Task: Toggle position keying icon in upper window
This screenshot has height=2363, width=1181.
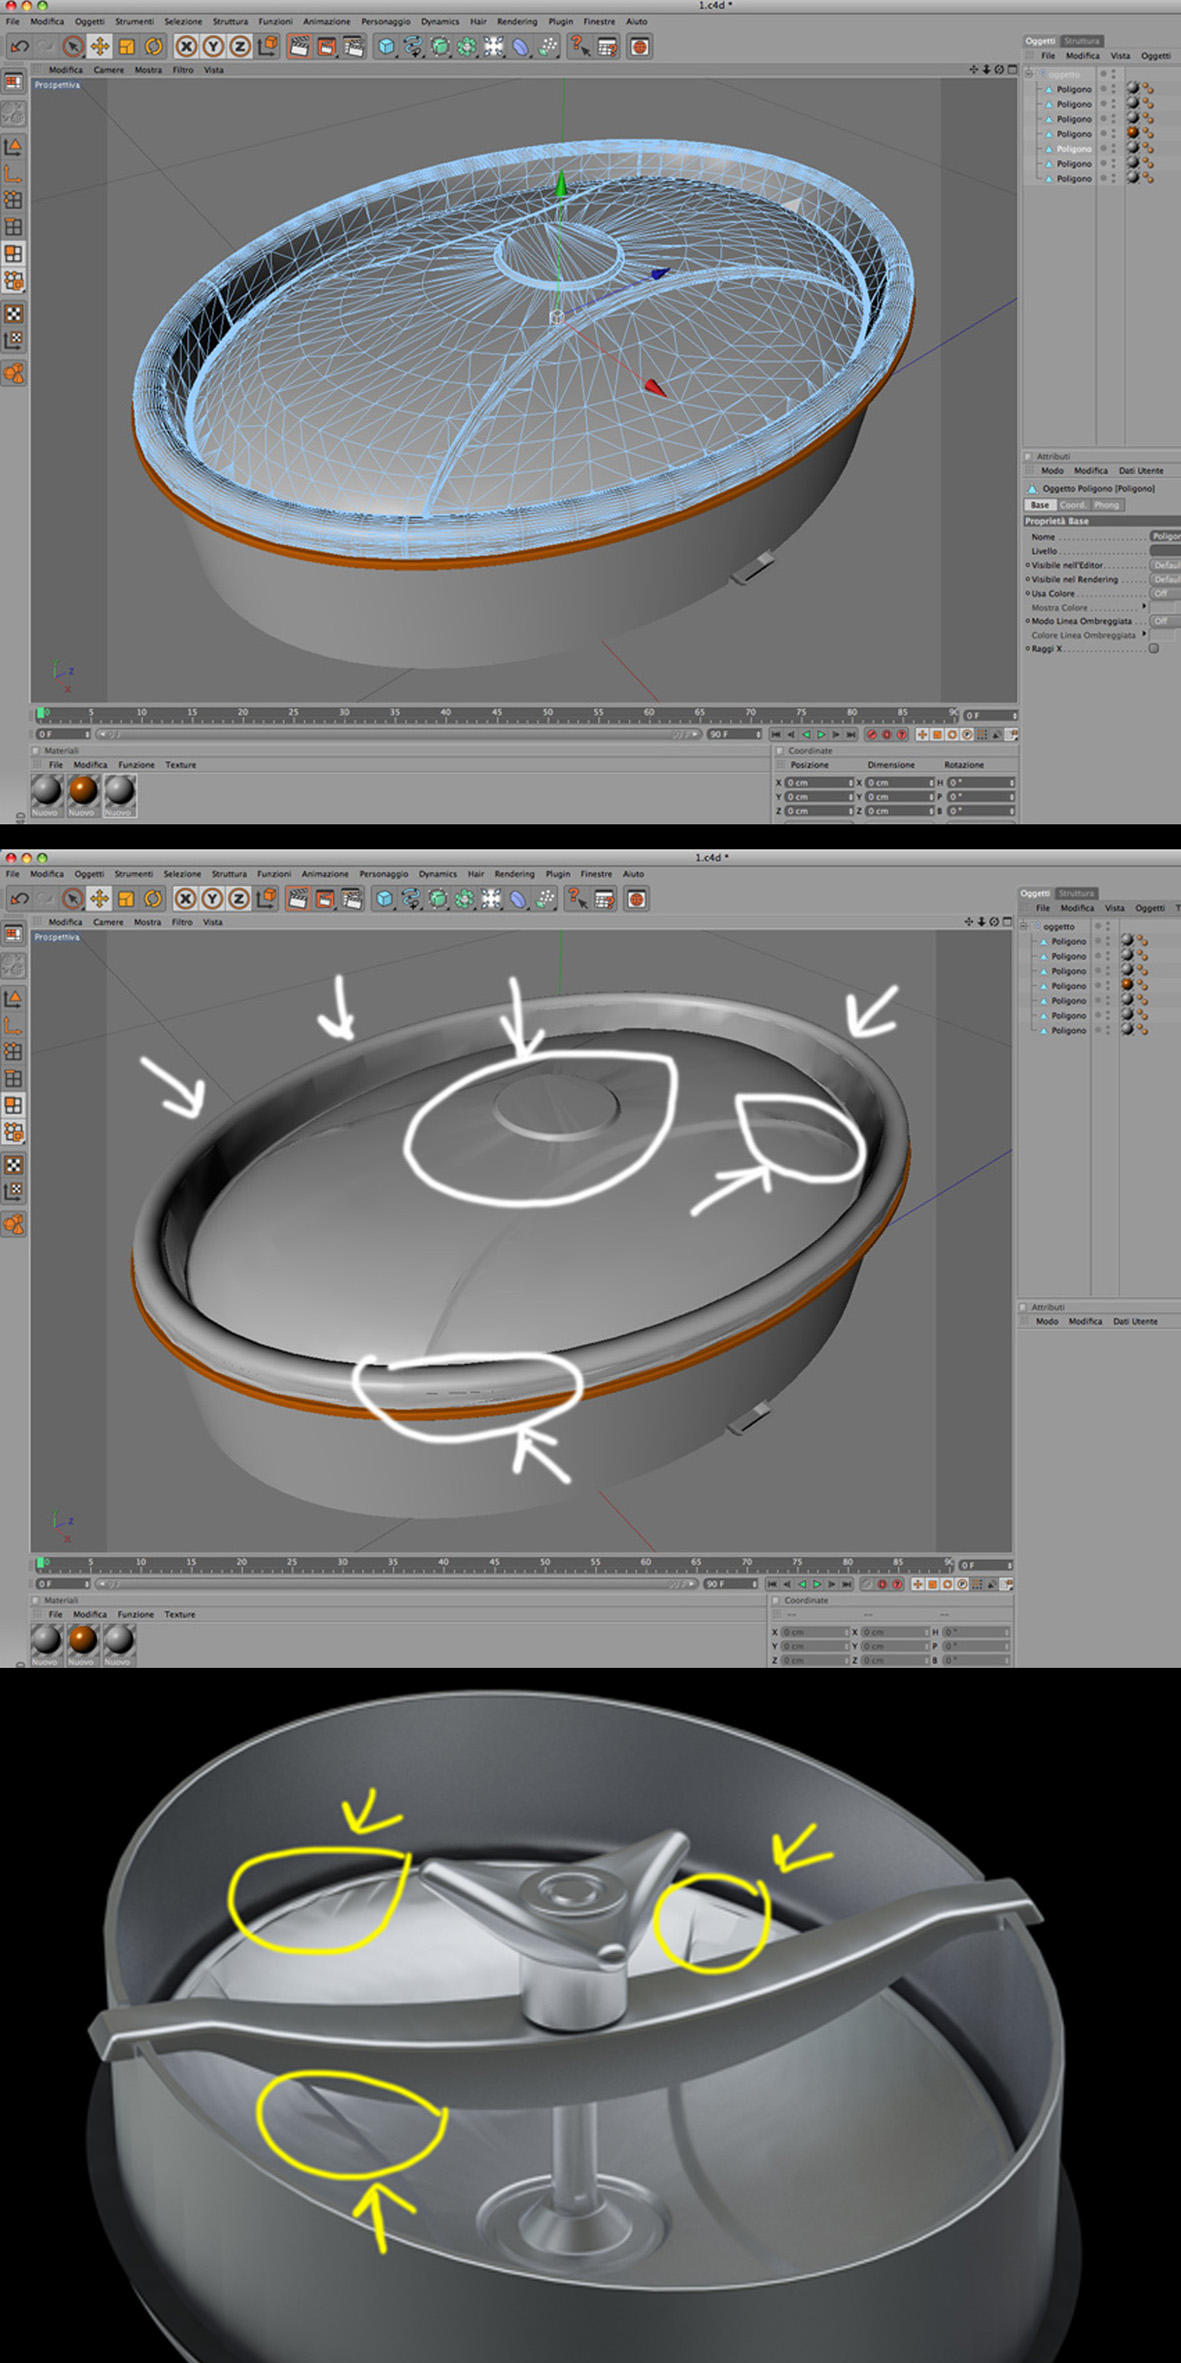Action: [921, 734]
